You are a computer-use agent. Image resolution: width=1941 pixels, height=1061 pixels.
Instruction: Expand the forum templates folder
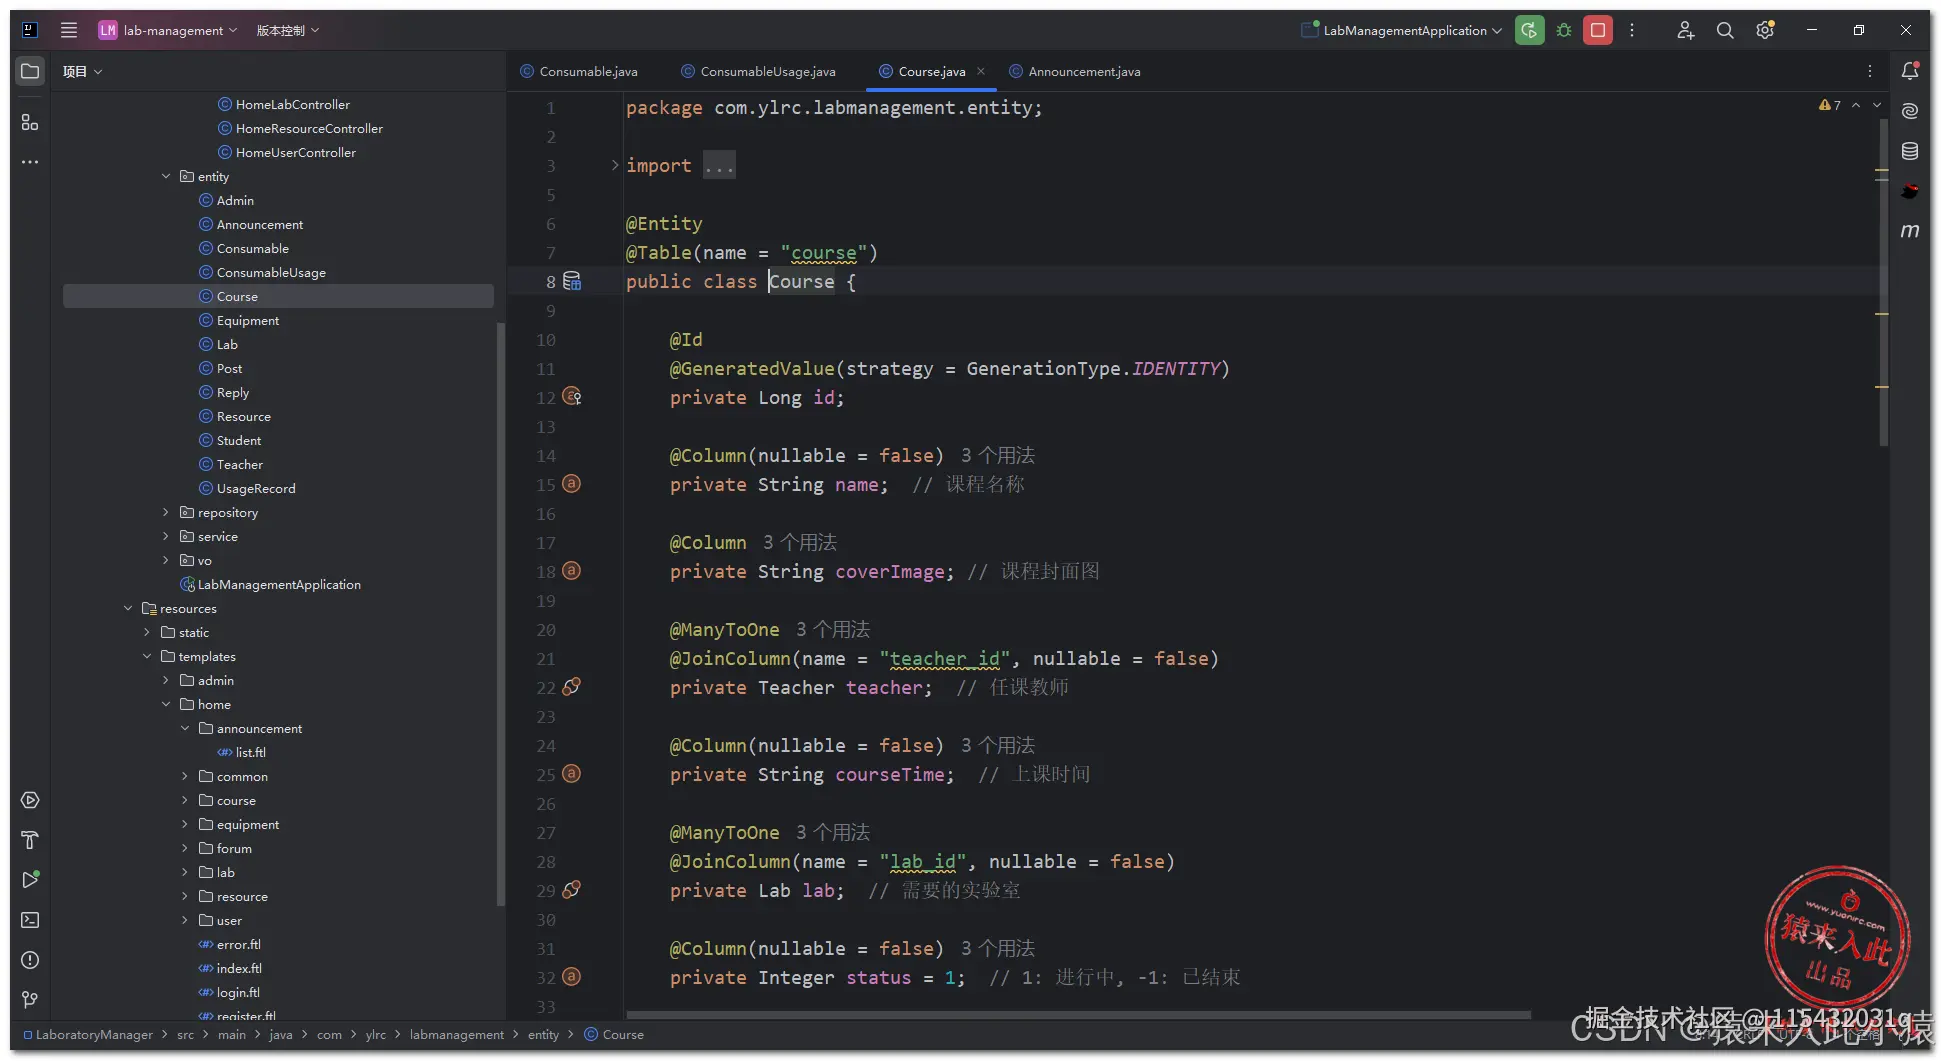click(185, 848)
